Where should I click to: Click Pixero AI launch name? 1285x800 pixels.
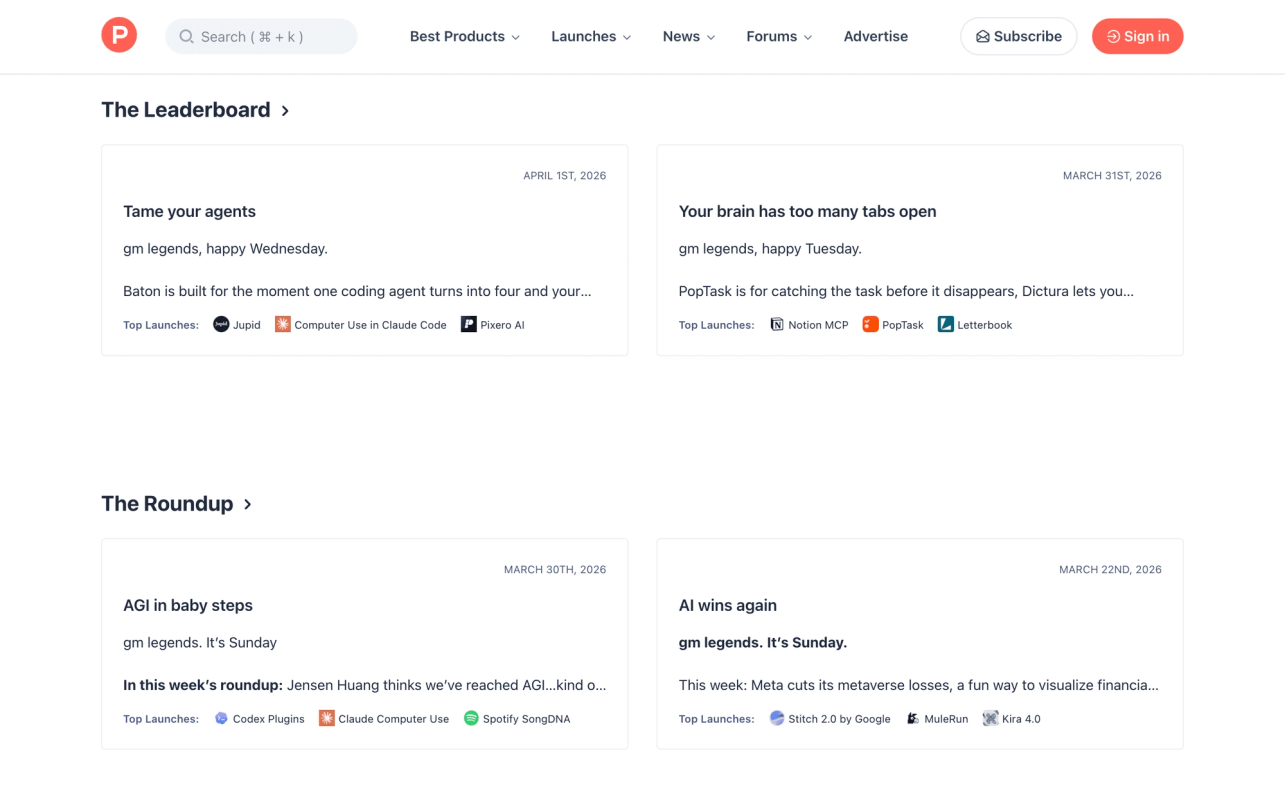[x=502, y=325]
